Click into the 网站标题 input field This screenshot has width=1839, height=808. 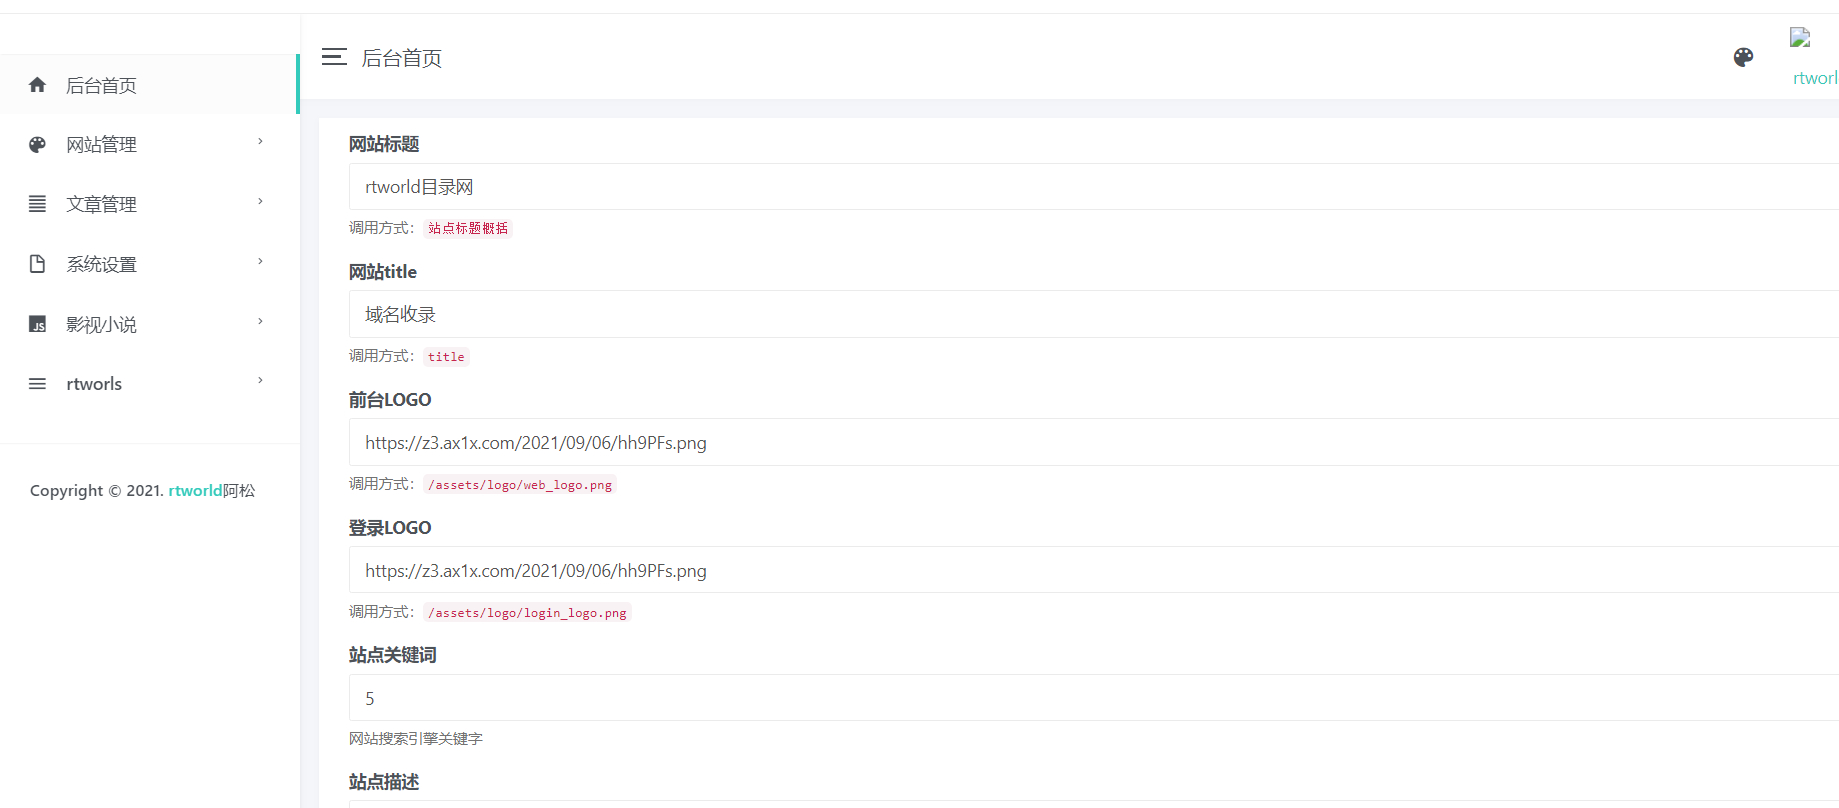pyautogui.click(x=1093, y=187)
